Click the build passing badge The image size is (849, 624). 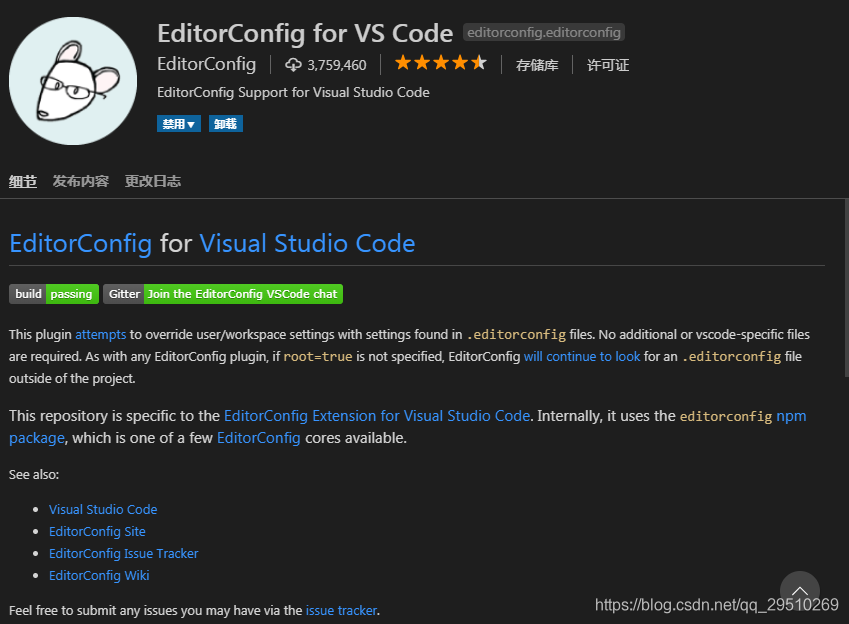pos(54,294)
